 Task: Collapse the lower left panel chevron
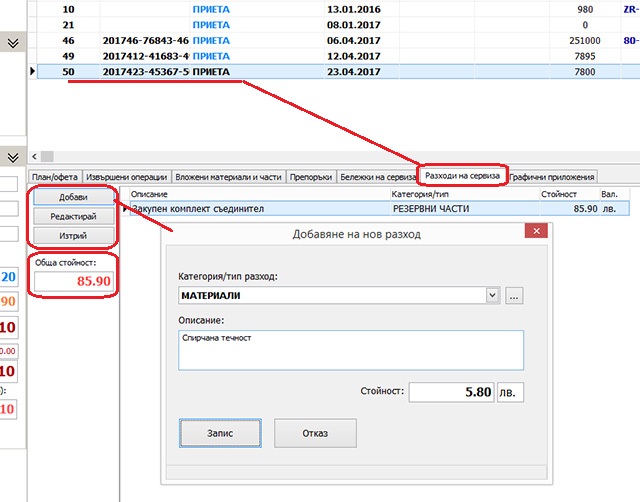tap(13, 157)
